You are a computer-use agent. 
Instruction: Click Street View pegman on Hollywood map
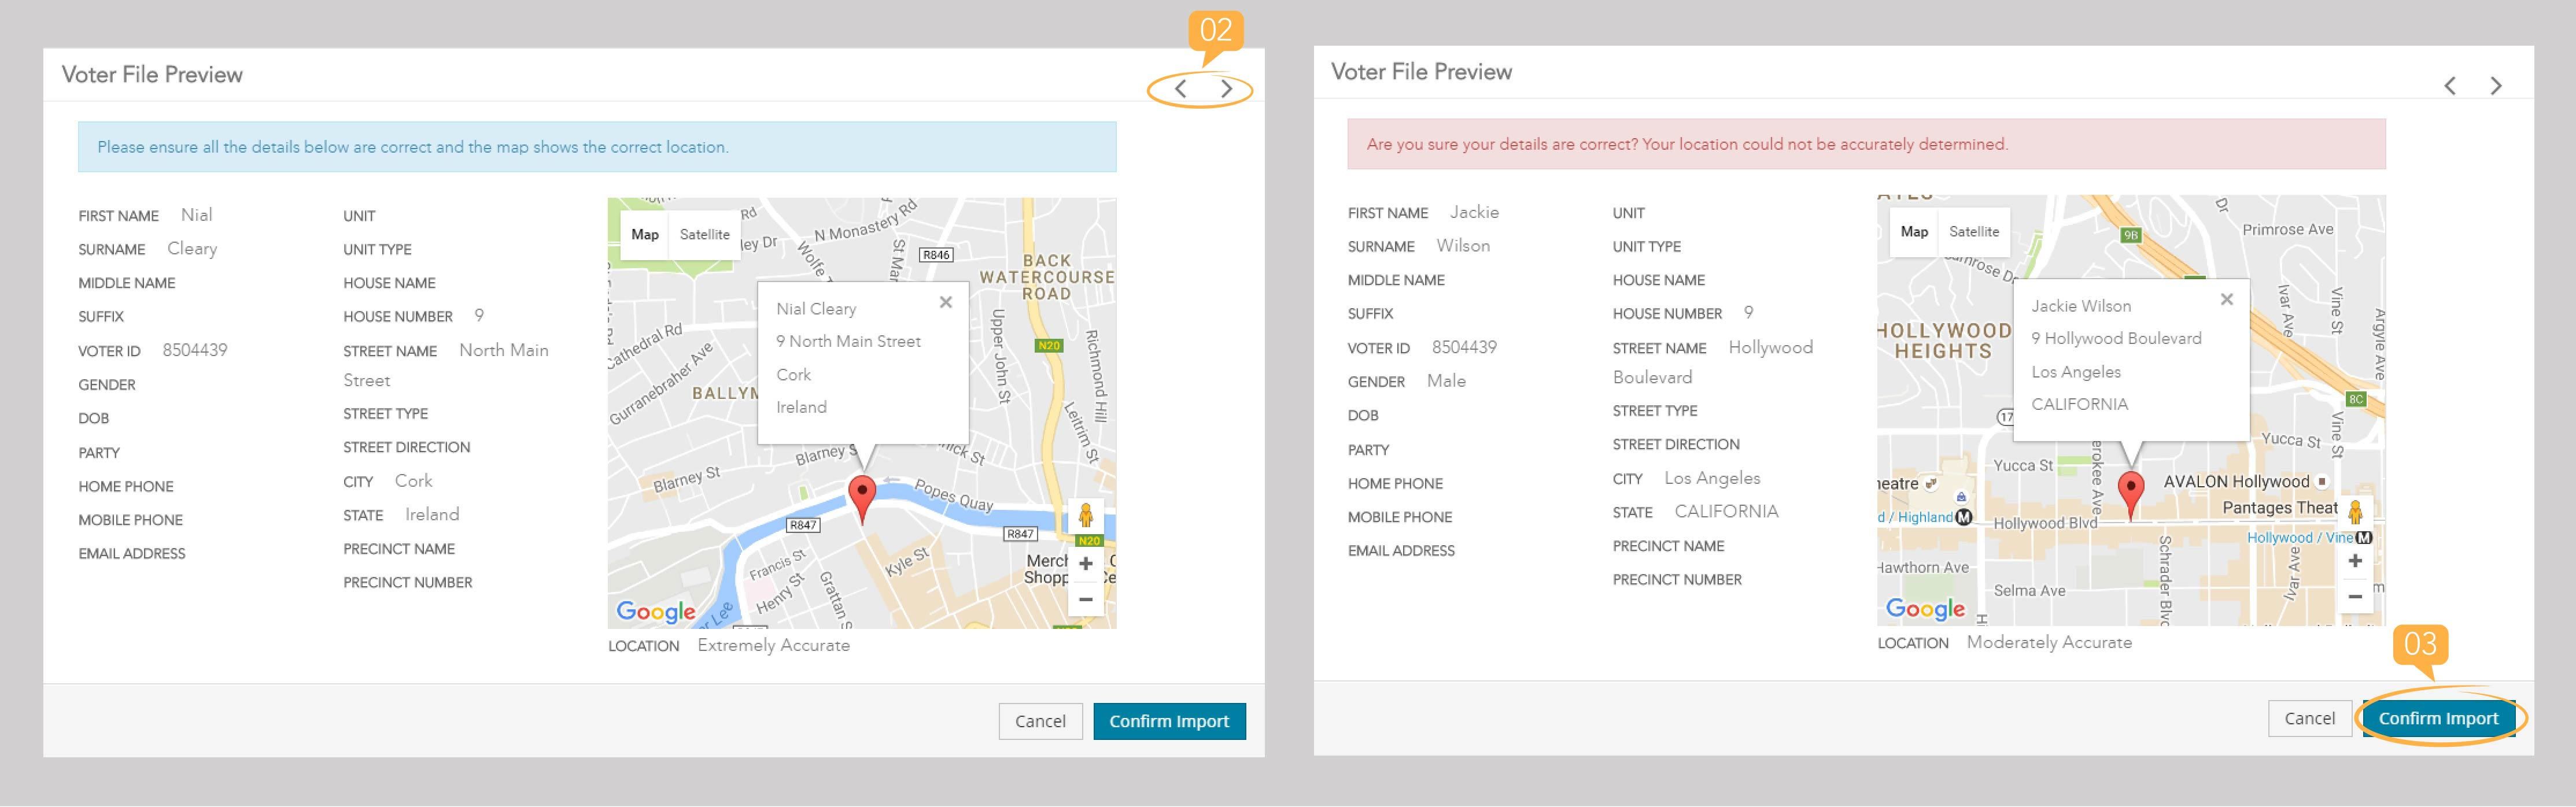[2355, 513]
